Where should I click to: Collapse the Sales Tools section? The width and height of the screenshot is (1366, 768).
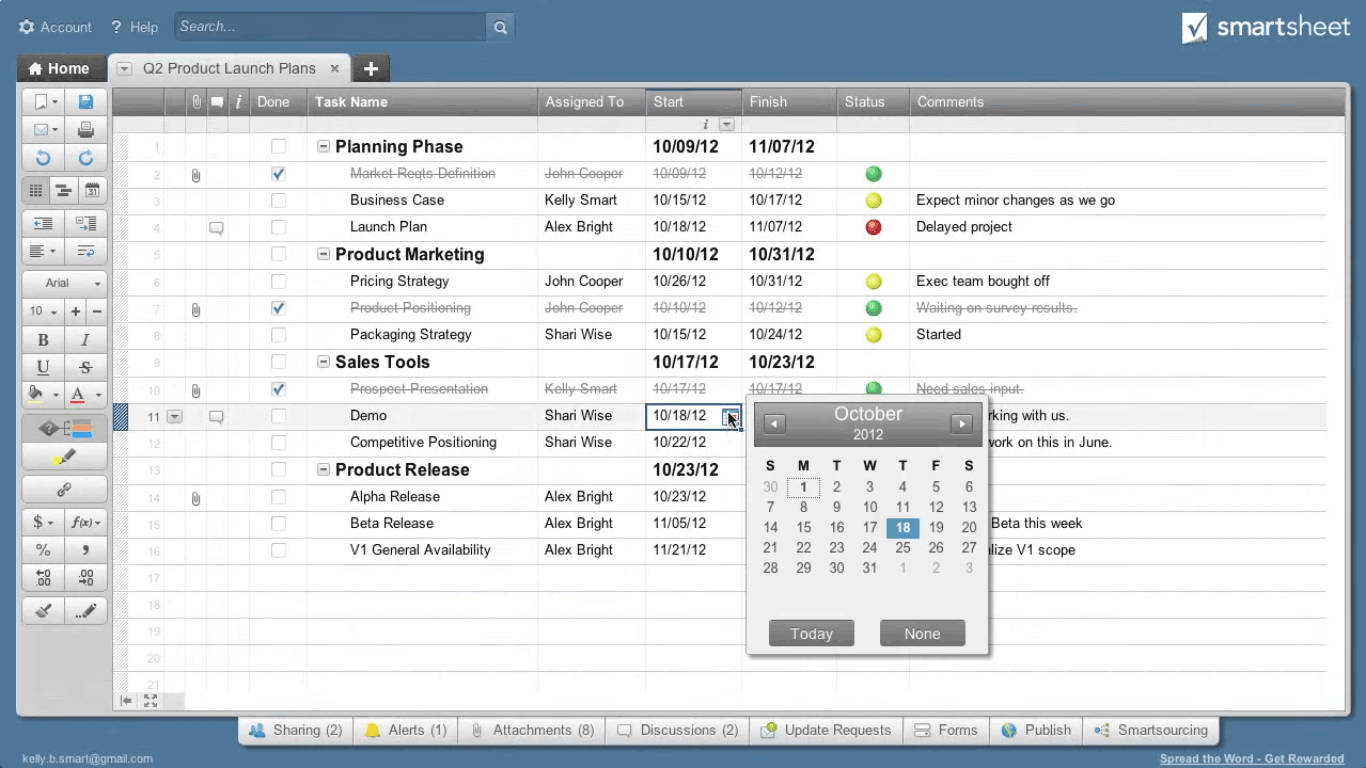(x=322, y=361)
